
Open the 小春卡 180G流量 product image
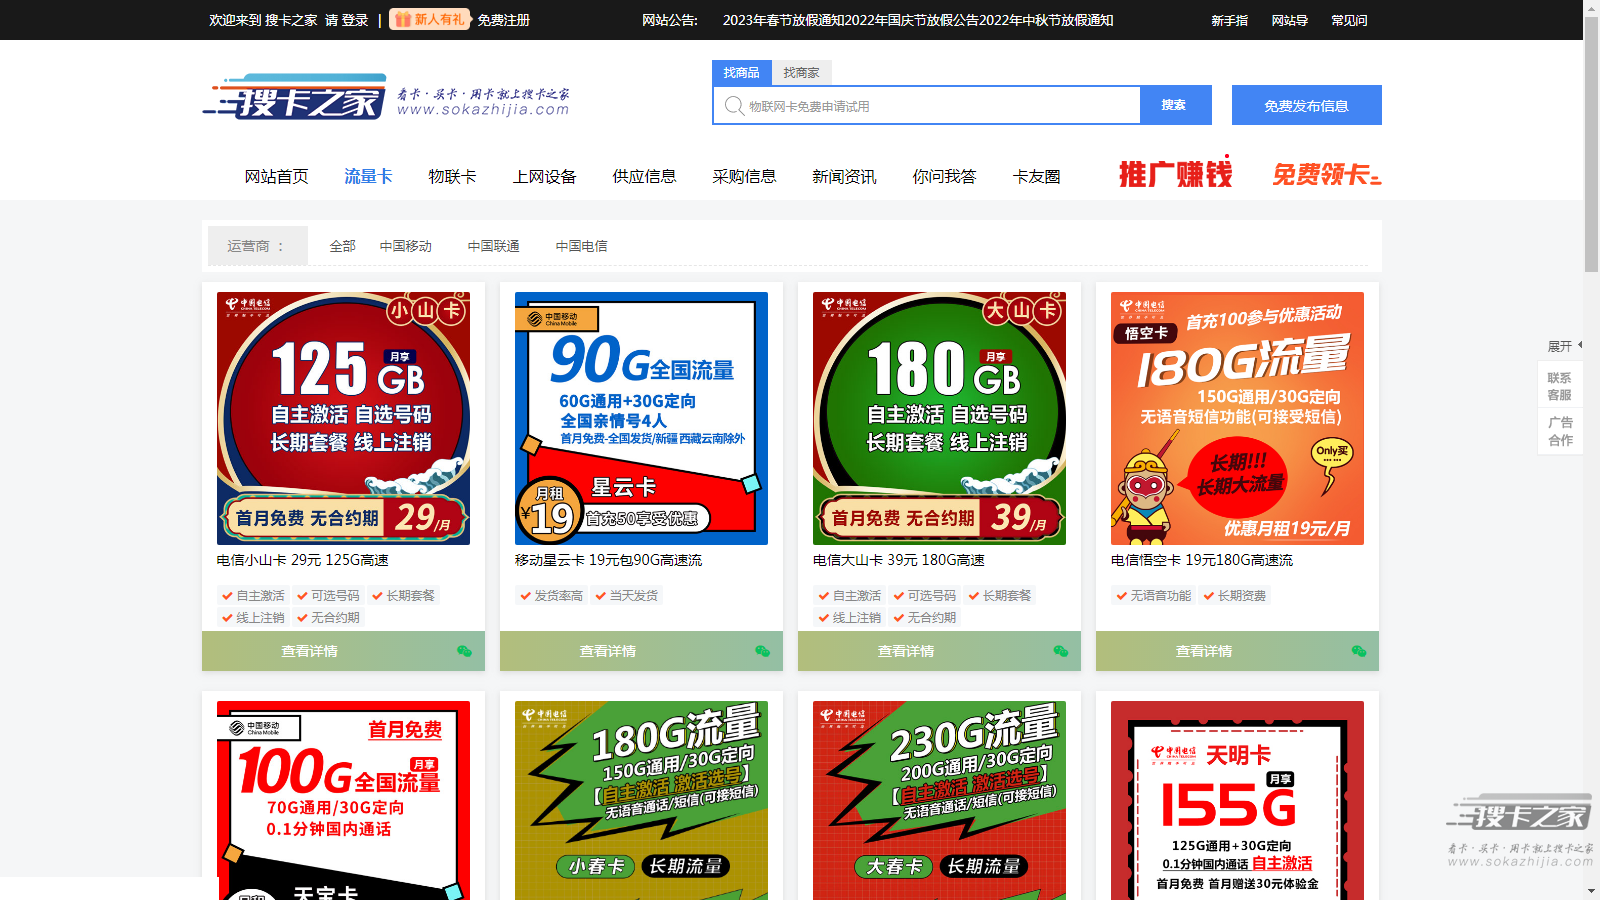point(641,800)
